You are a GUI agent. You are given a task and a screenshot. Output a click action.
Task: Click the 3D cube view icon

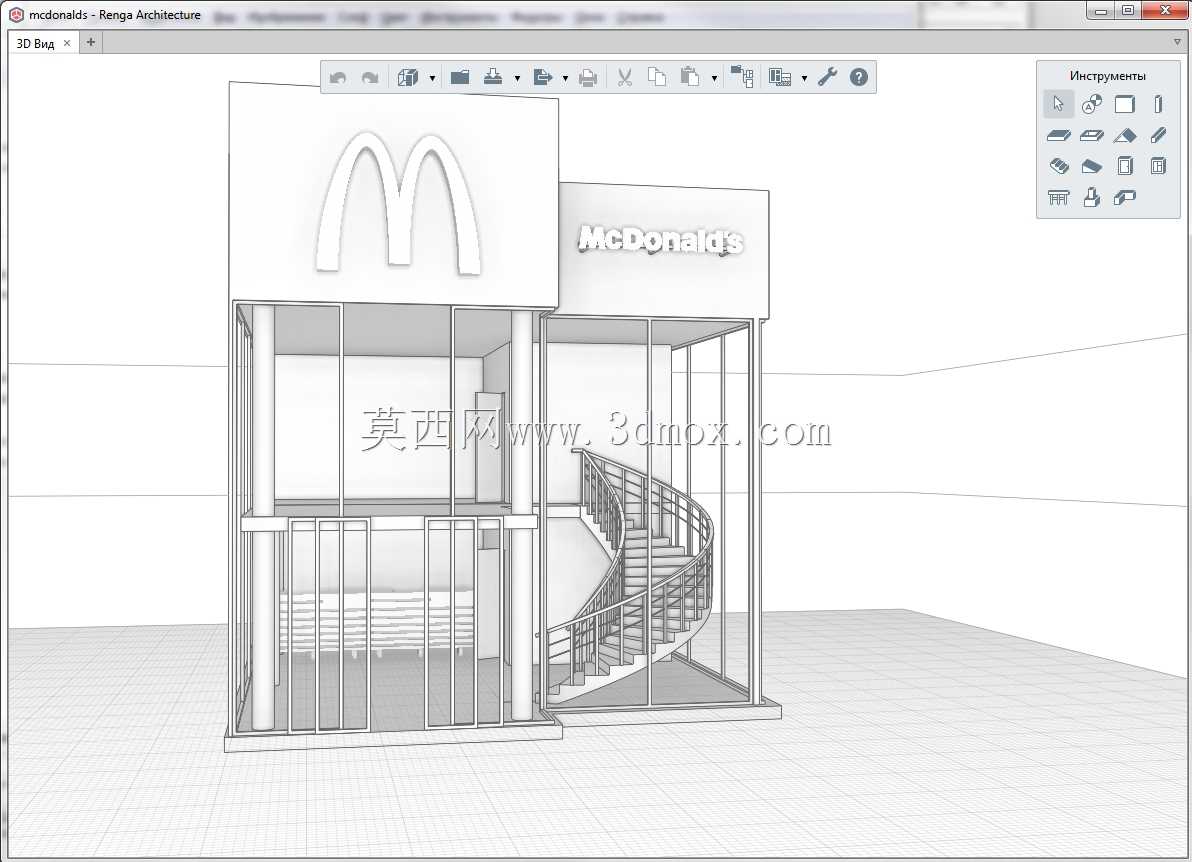(408, 78)
